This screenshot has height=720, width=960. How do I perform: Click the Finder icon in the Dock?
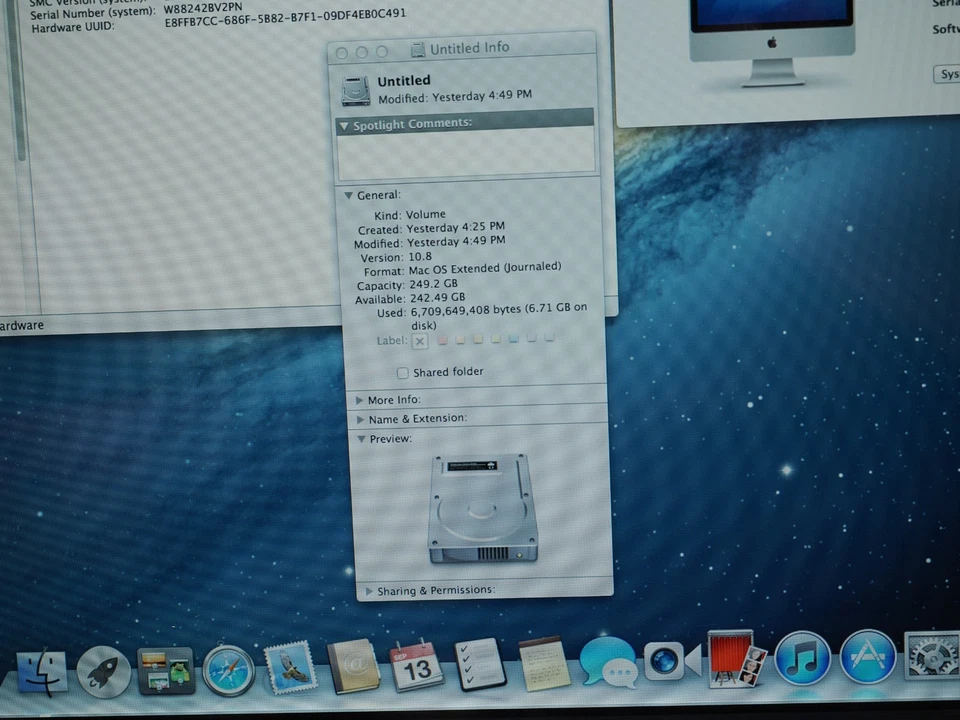pos(42,668)
